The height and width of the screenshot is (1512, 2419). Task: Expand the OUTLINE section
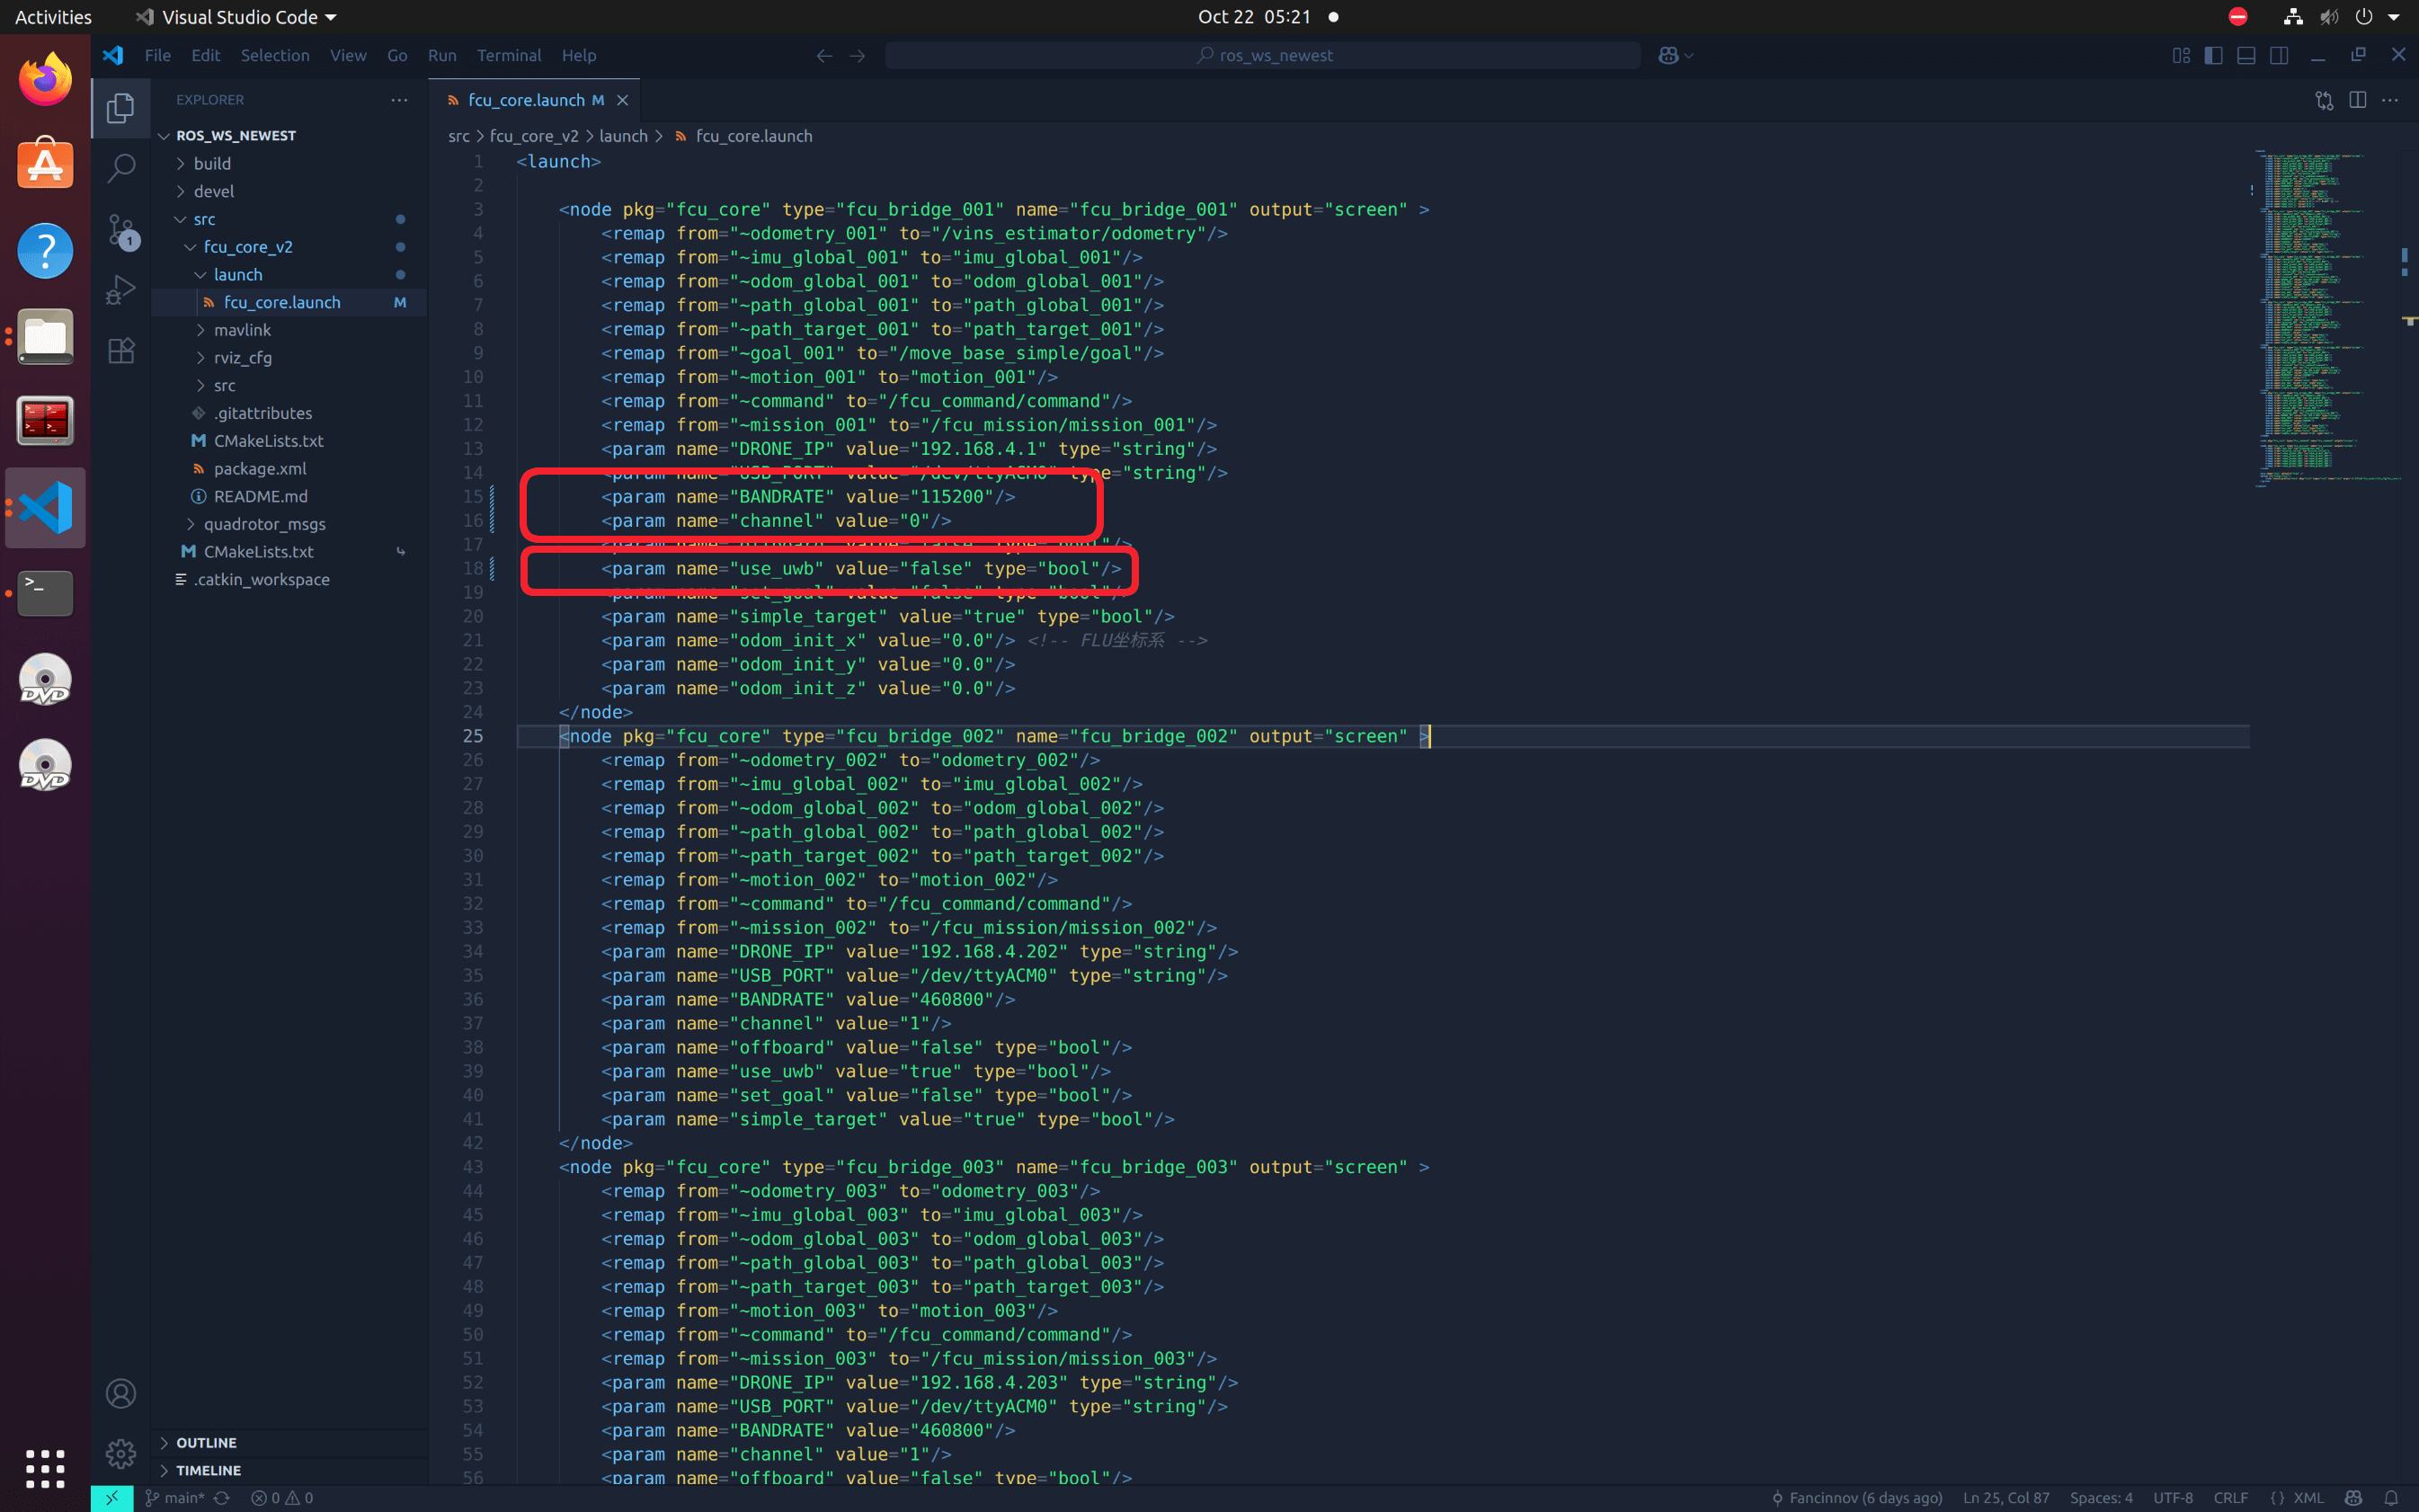pyautogui.click(x=206, y=1442)
